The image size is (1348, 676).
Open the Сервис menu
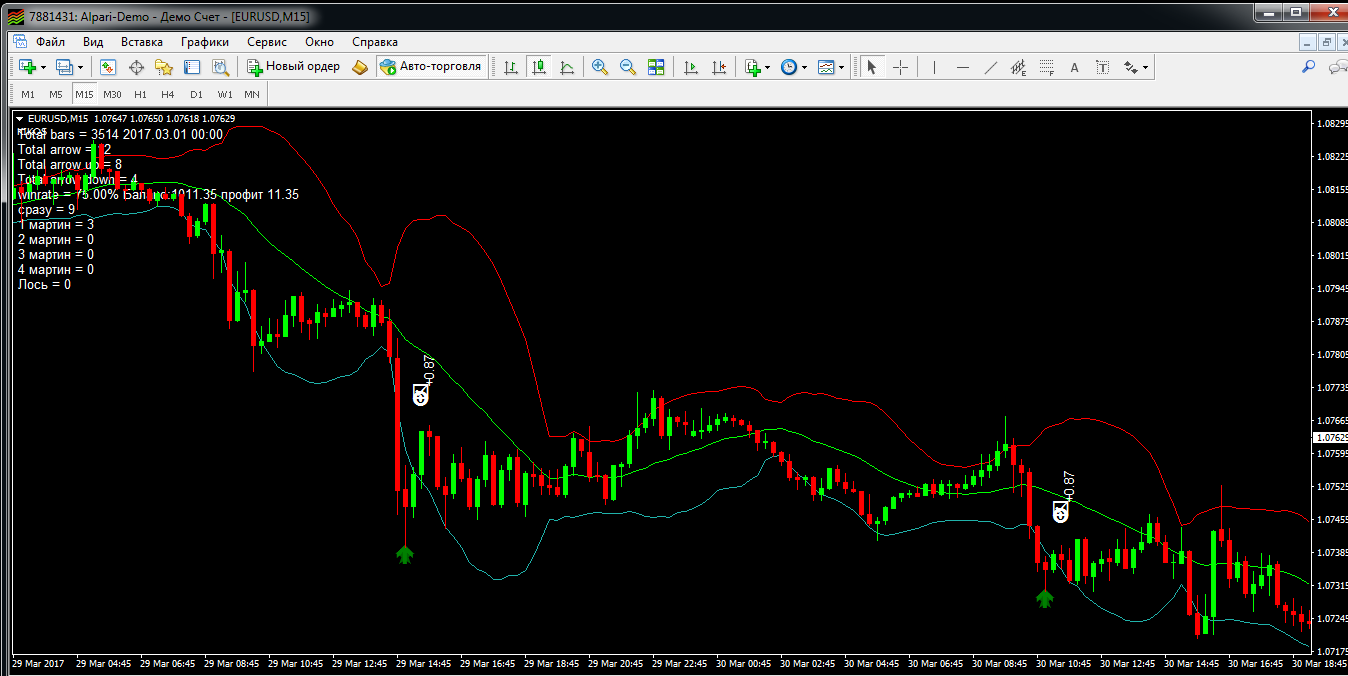click(266, 42)
